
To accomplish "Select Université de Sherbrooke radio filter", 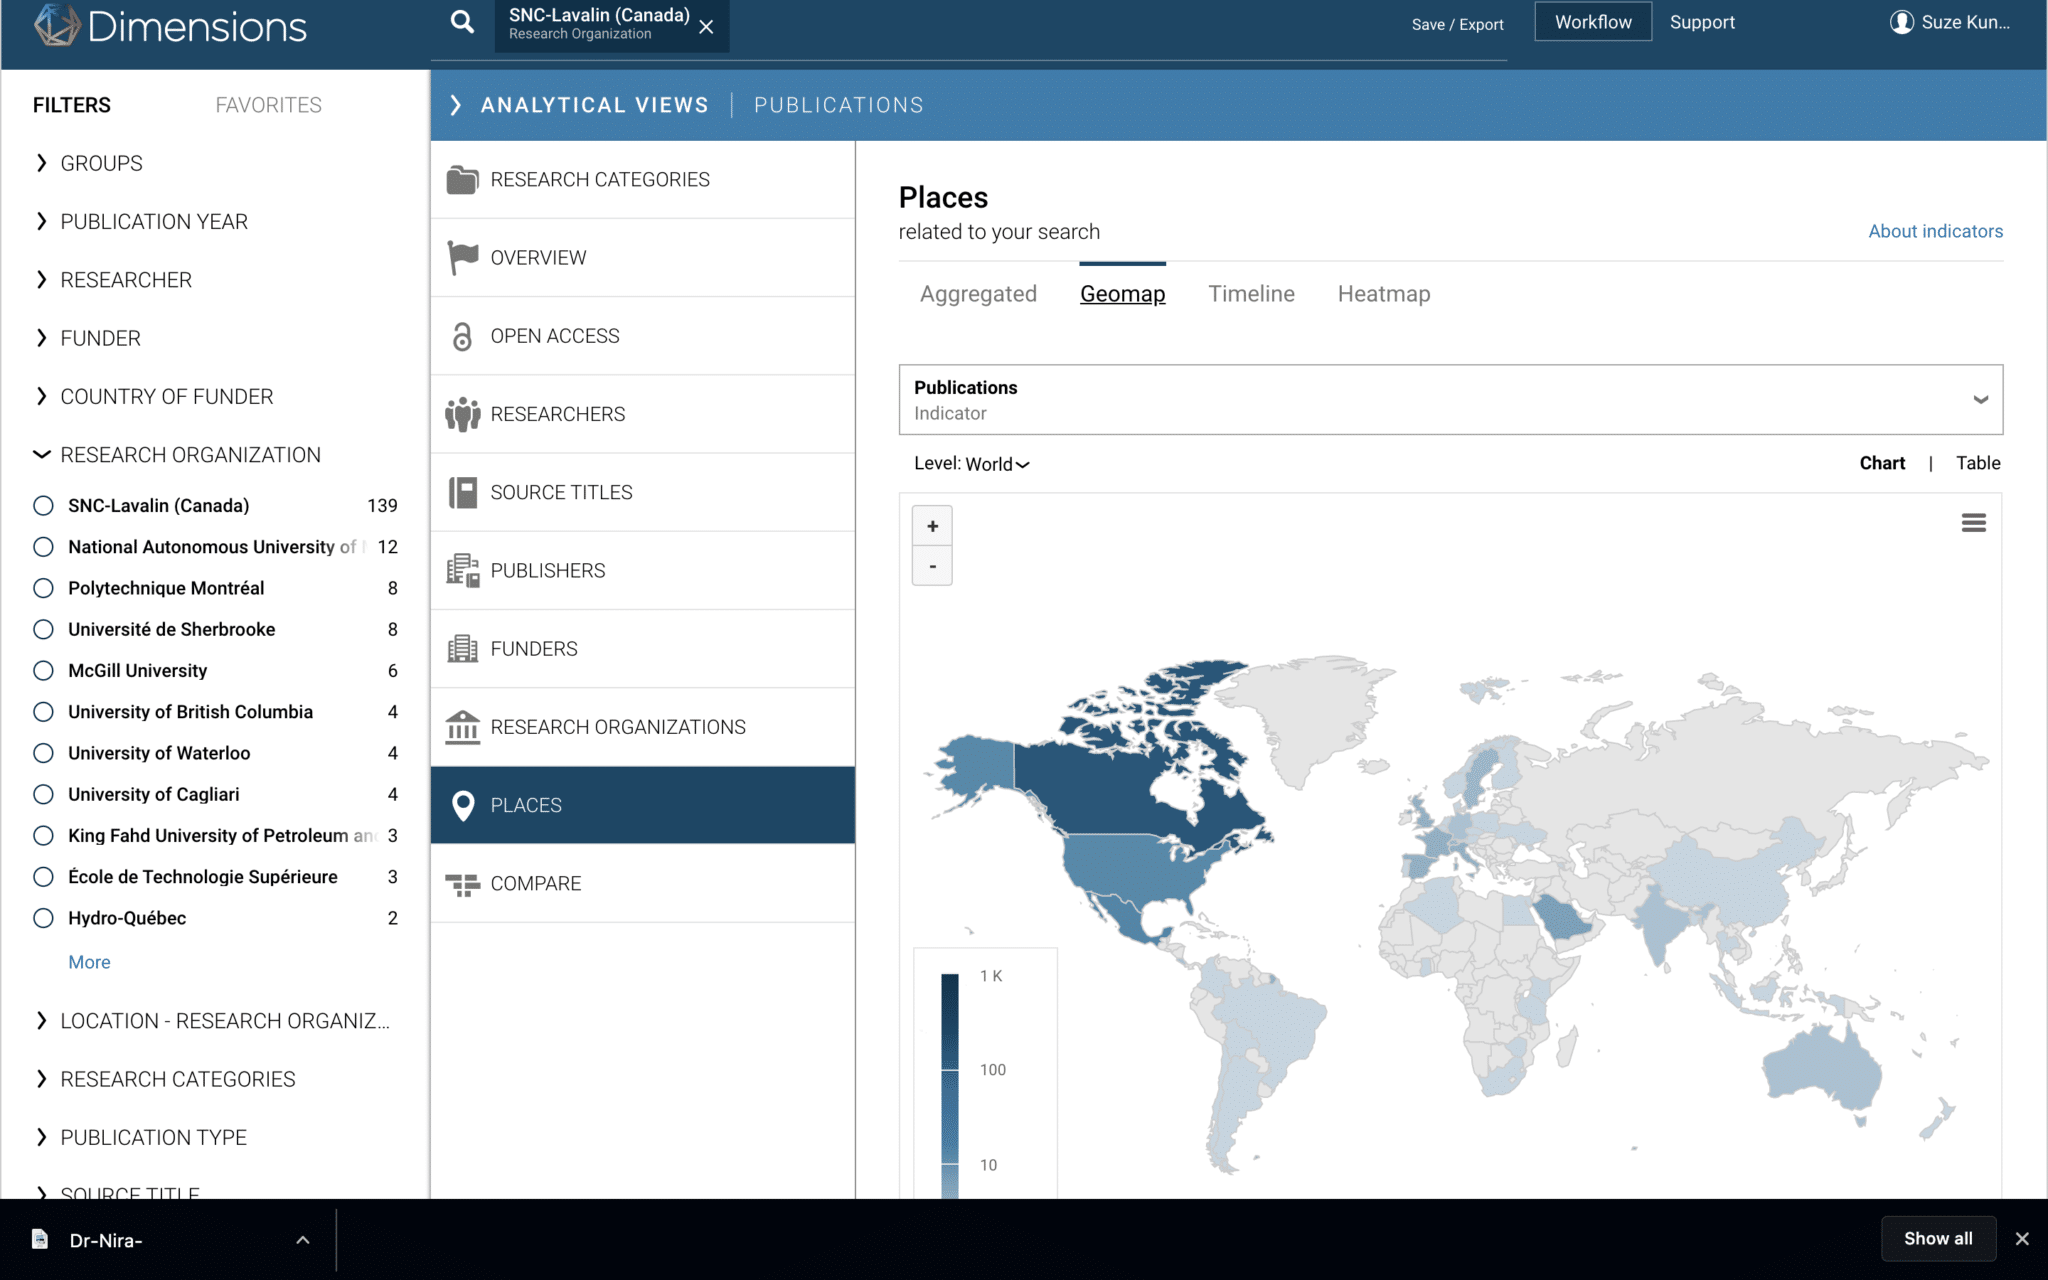I will click(43, 629).
